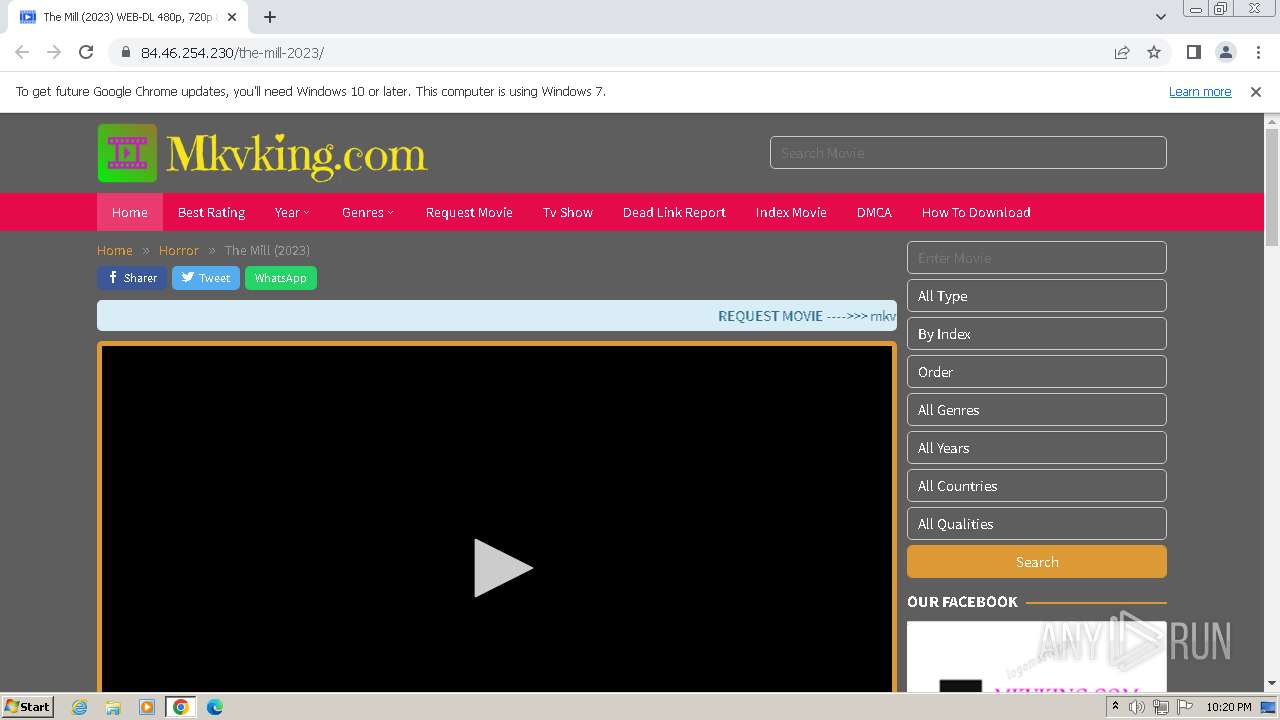Click the Windows Start button

(27, 706)
